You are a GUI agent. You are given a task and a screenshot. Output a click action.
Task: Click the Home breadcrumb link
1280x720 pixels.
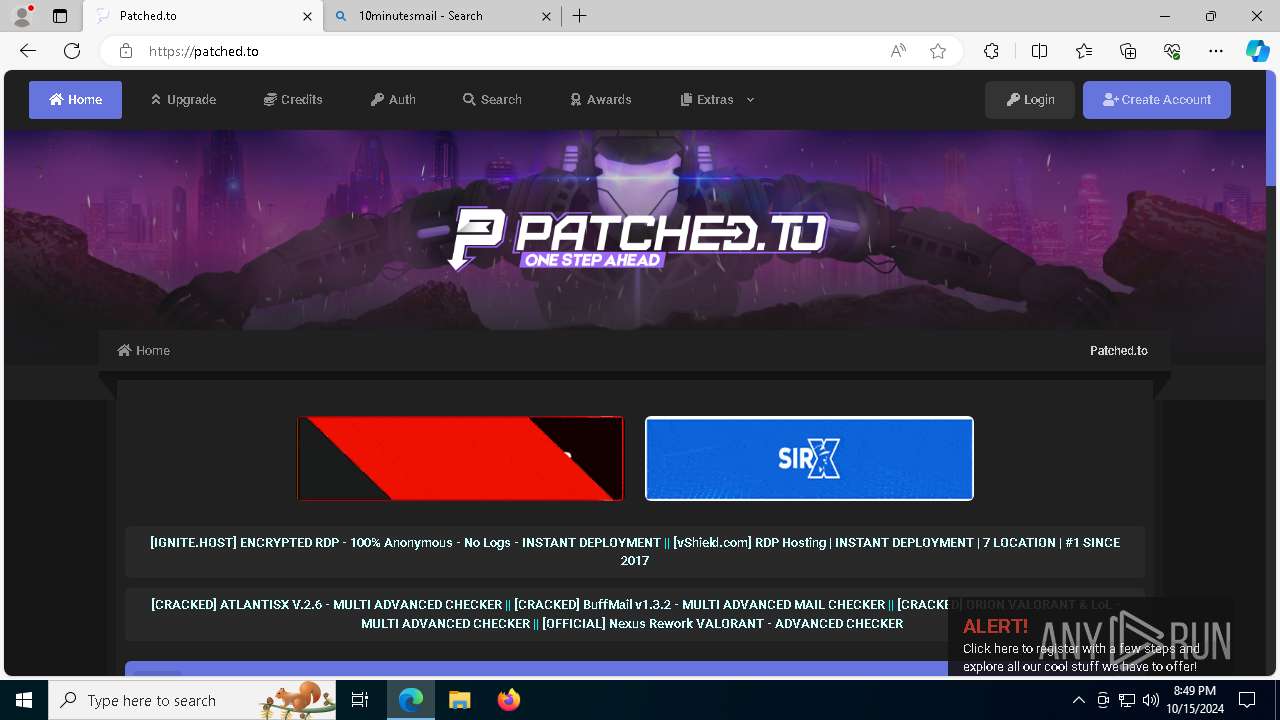[144, 350]
